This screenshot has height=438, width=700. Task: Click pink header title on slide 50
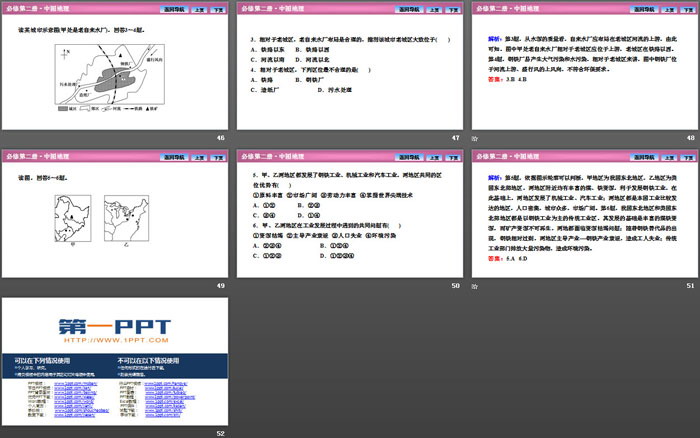click(273, 156)
